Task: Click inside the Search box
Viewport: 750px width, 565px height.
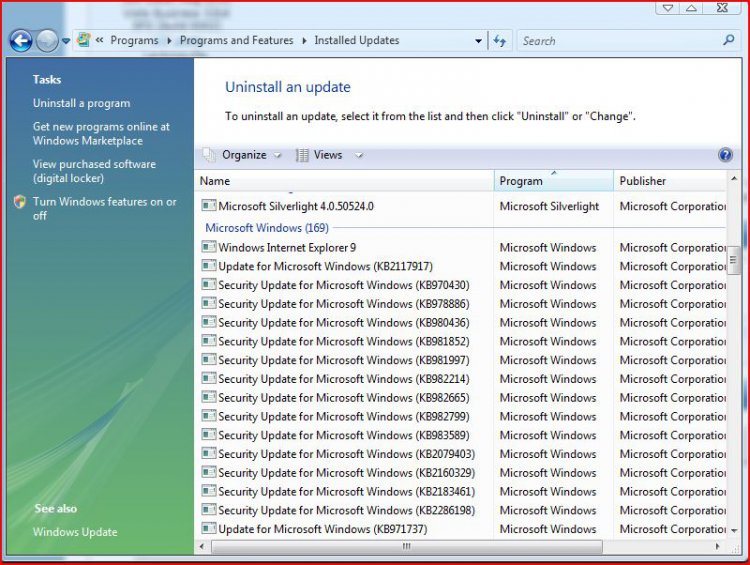Action: [620, 41]
